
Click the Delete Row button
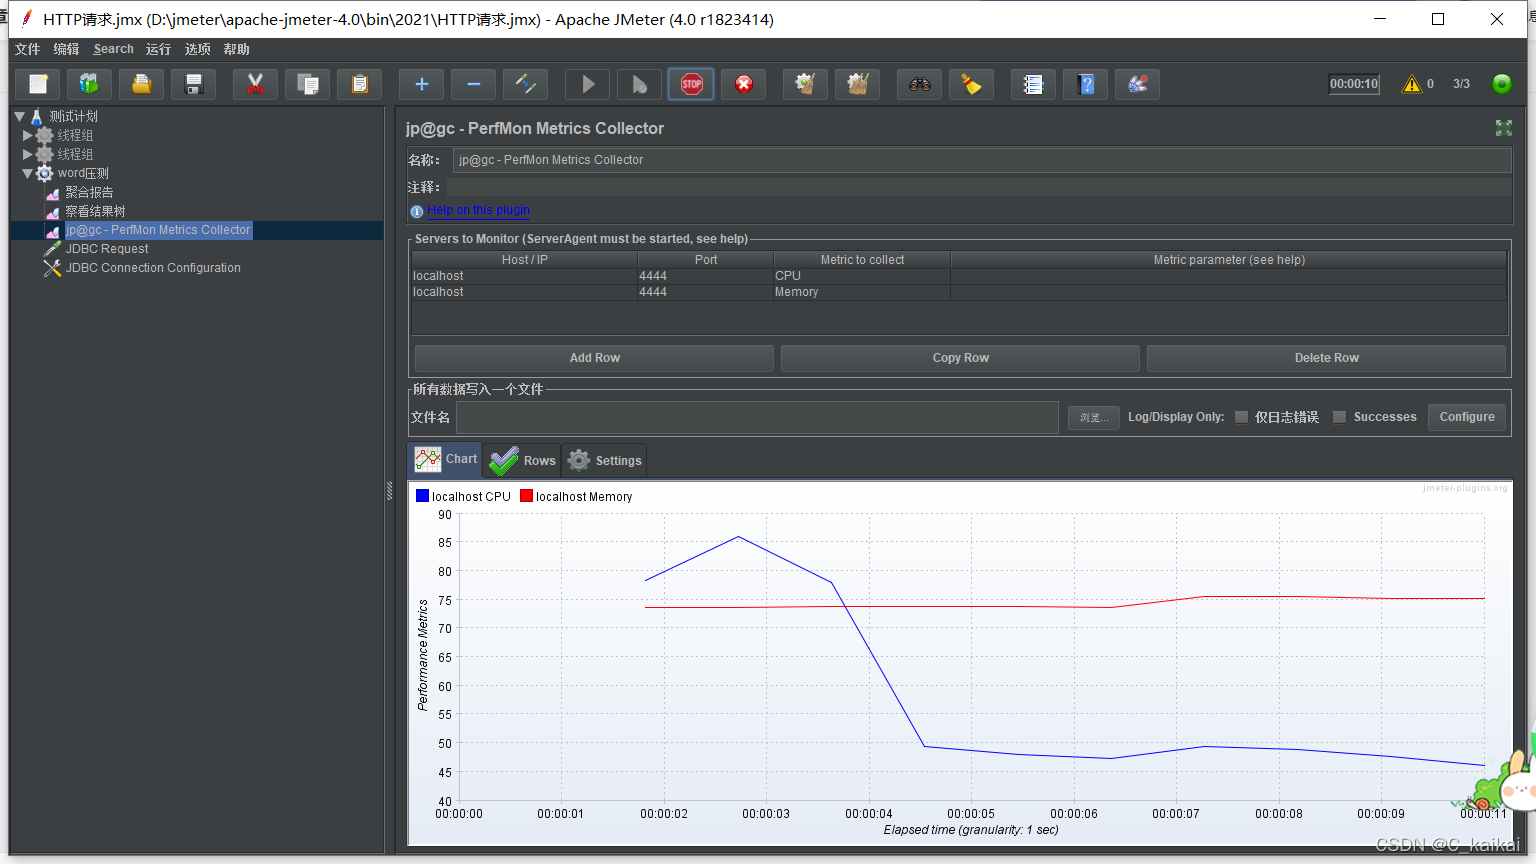coord(1326,358)
